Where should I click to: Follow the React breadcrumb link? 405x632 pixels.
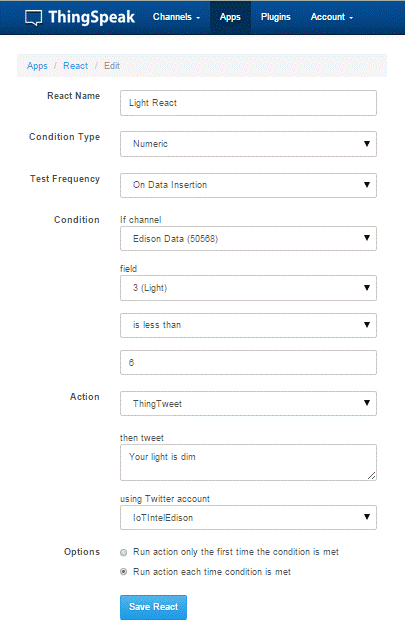(x=75, y=66)
